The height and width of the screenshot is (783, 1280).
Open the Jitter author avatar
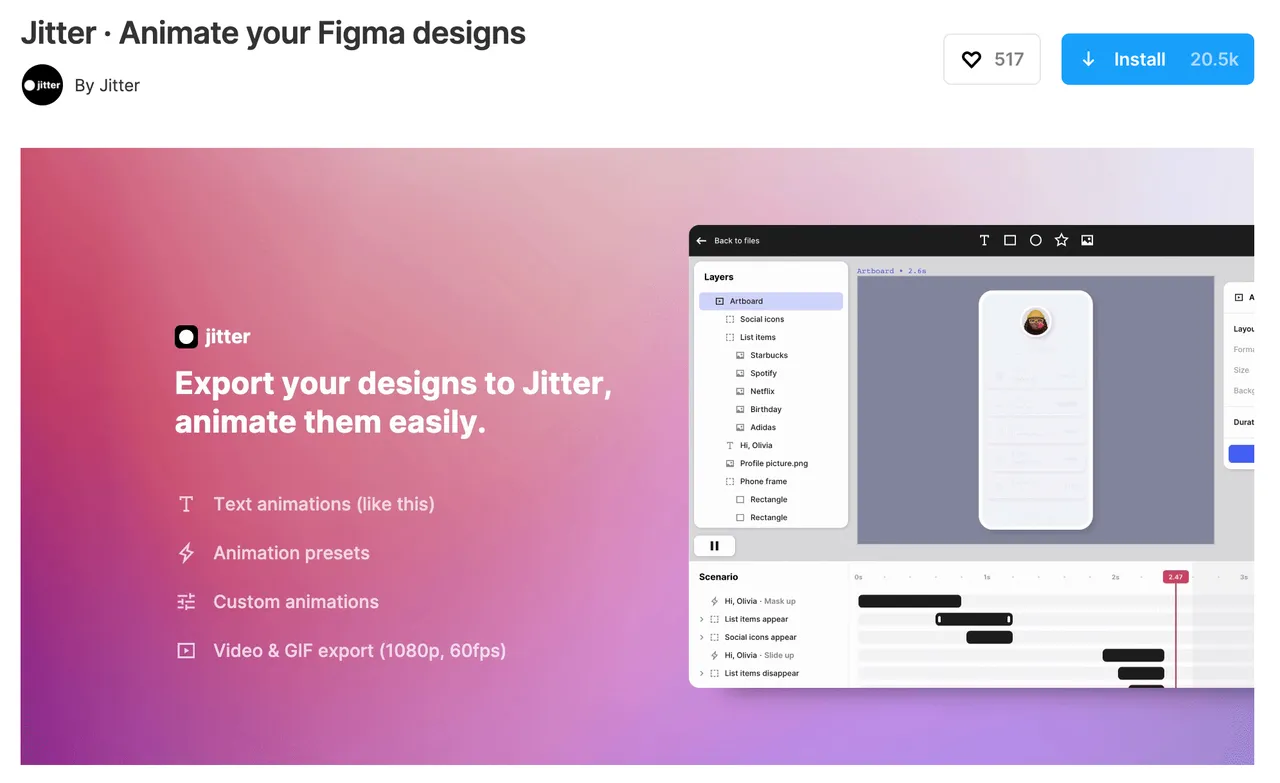tap(42, 85)
